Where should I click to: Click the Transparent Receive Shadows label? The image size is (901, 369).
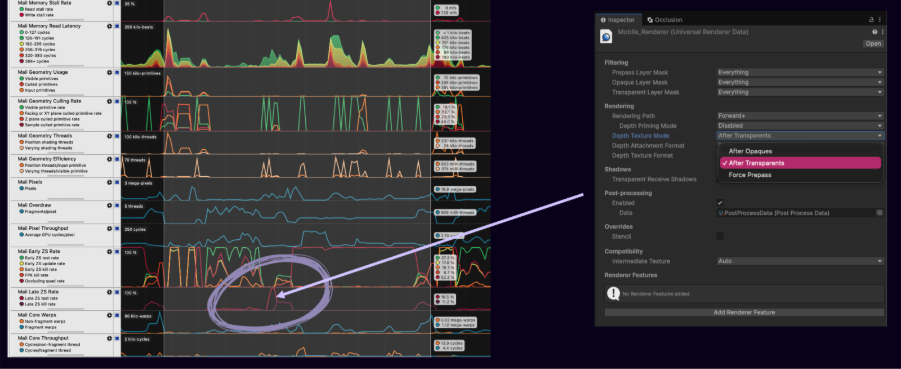pos(654,179)
